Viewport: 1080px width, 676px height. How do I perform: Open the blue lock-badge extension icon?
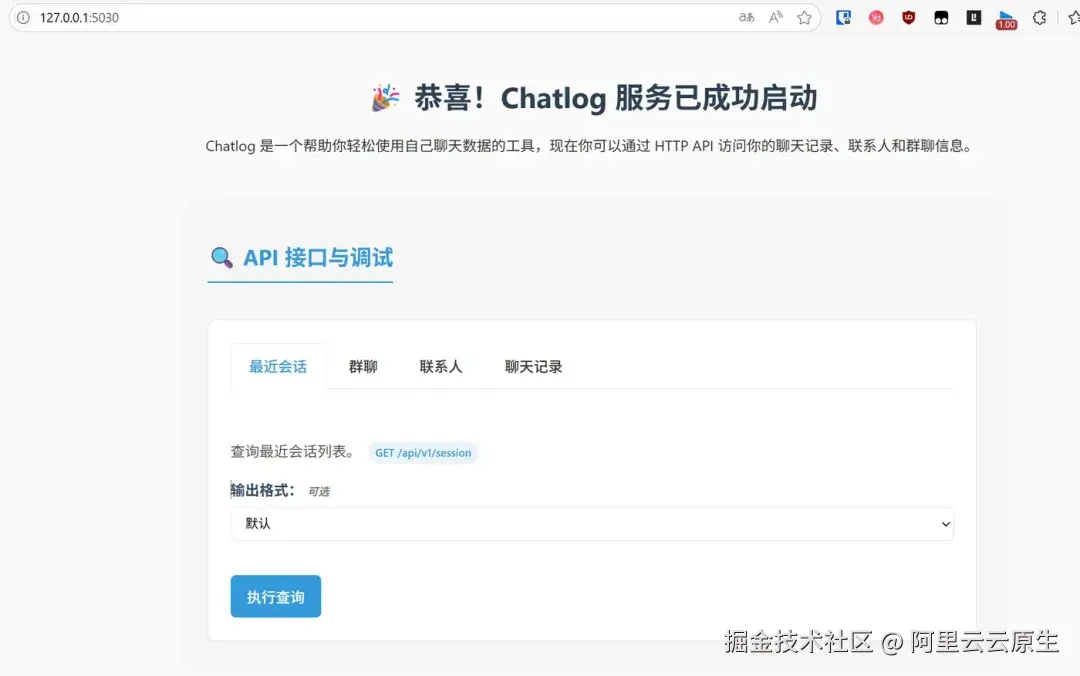click(x=843, y=17)
